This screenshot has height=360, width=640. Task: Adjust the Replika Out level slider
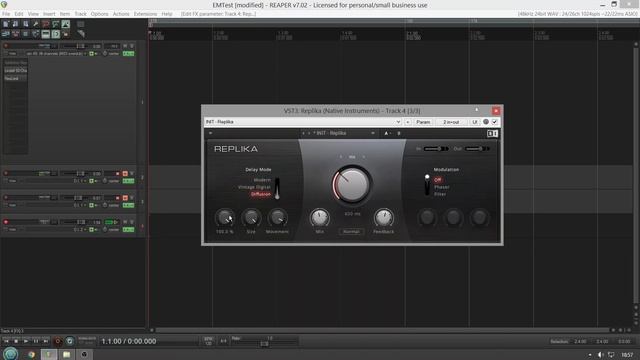coord(477,149)
